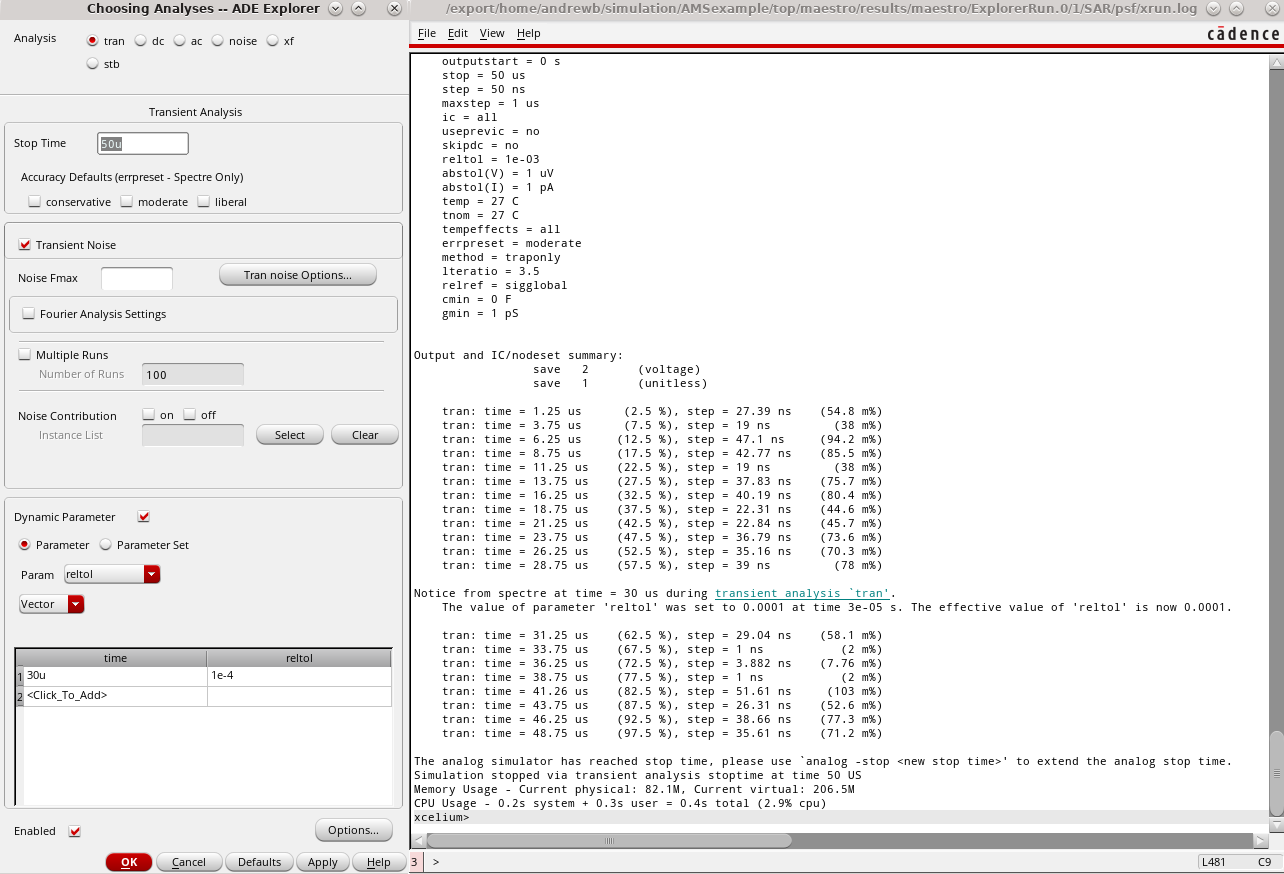This screenshot has width=1284, height=874.
Task: Click the L481 line indicator
Action: click(1214, 862)
